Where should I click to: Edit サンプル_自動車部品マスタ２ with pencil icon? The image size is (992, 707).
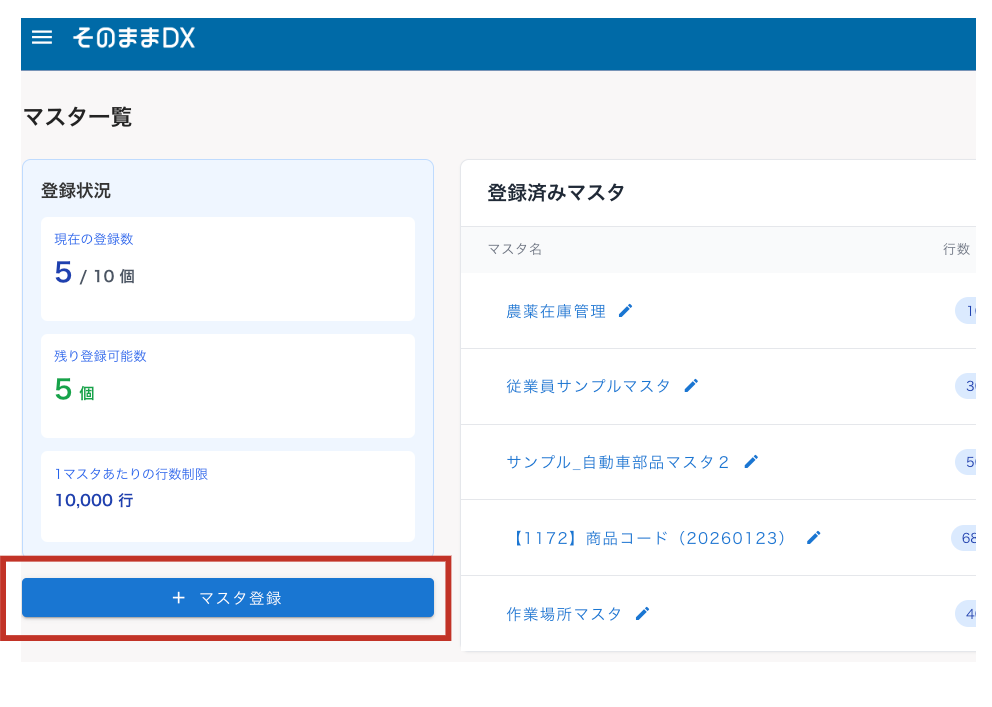click(751, 461)
